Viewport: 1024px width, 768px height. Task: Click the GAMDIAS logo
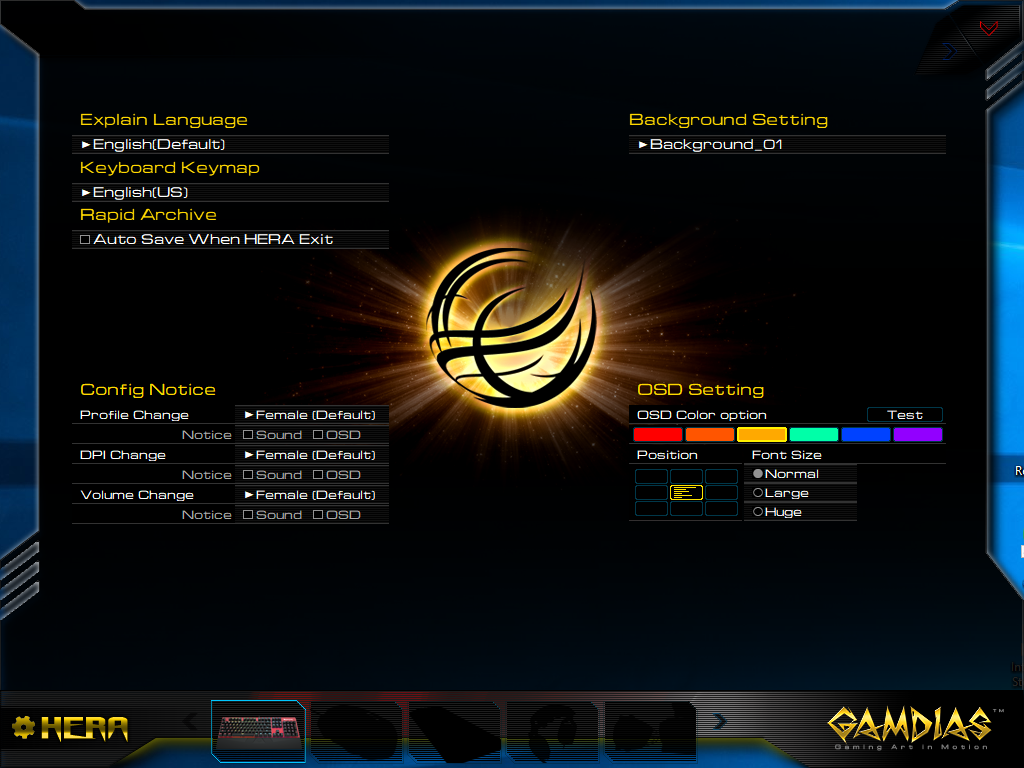[908, 727]
